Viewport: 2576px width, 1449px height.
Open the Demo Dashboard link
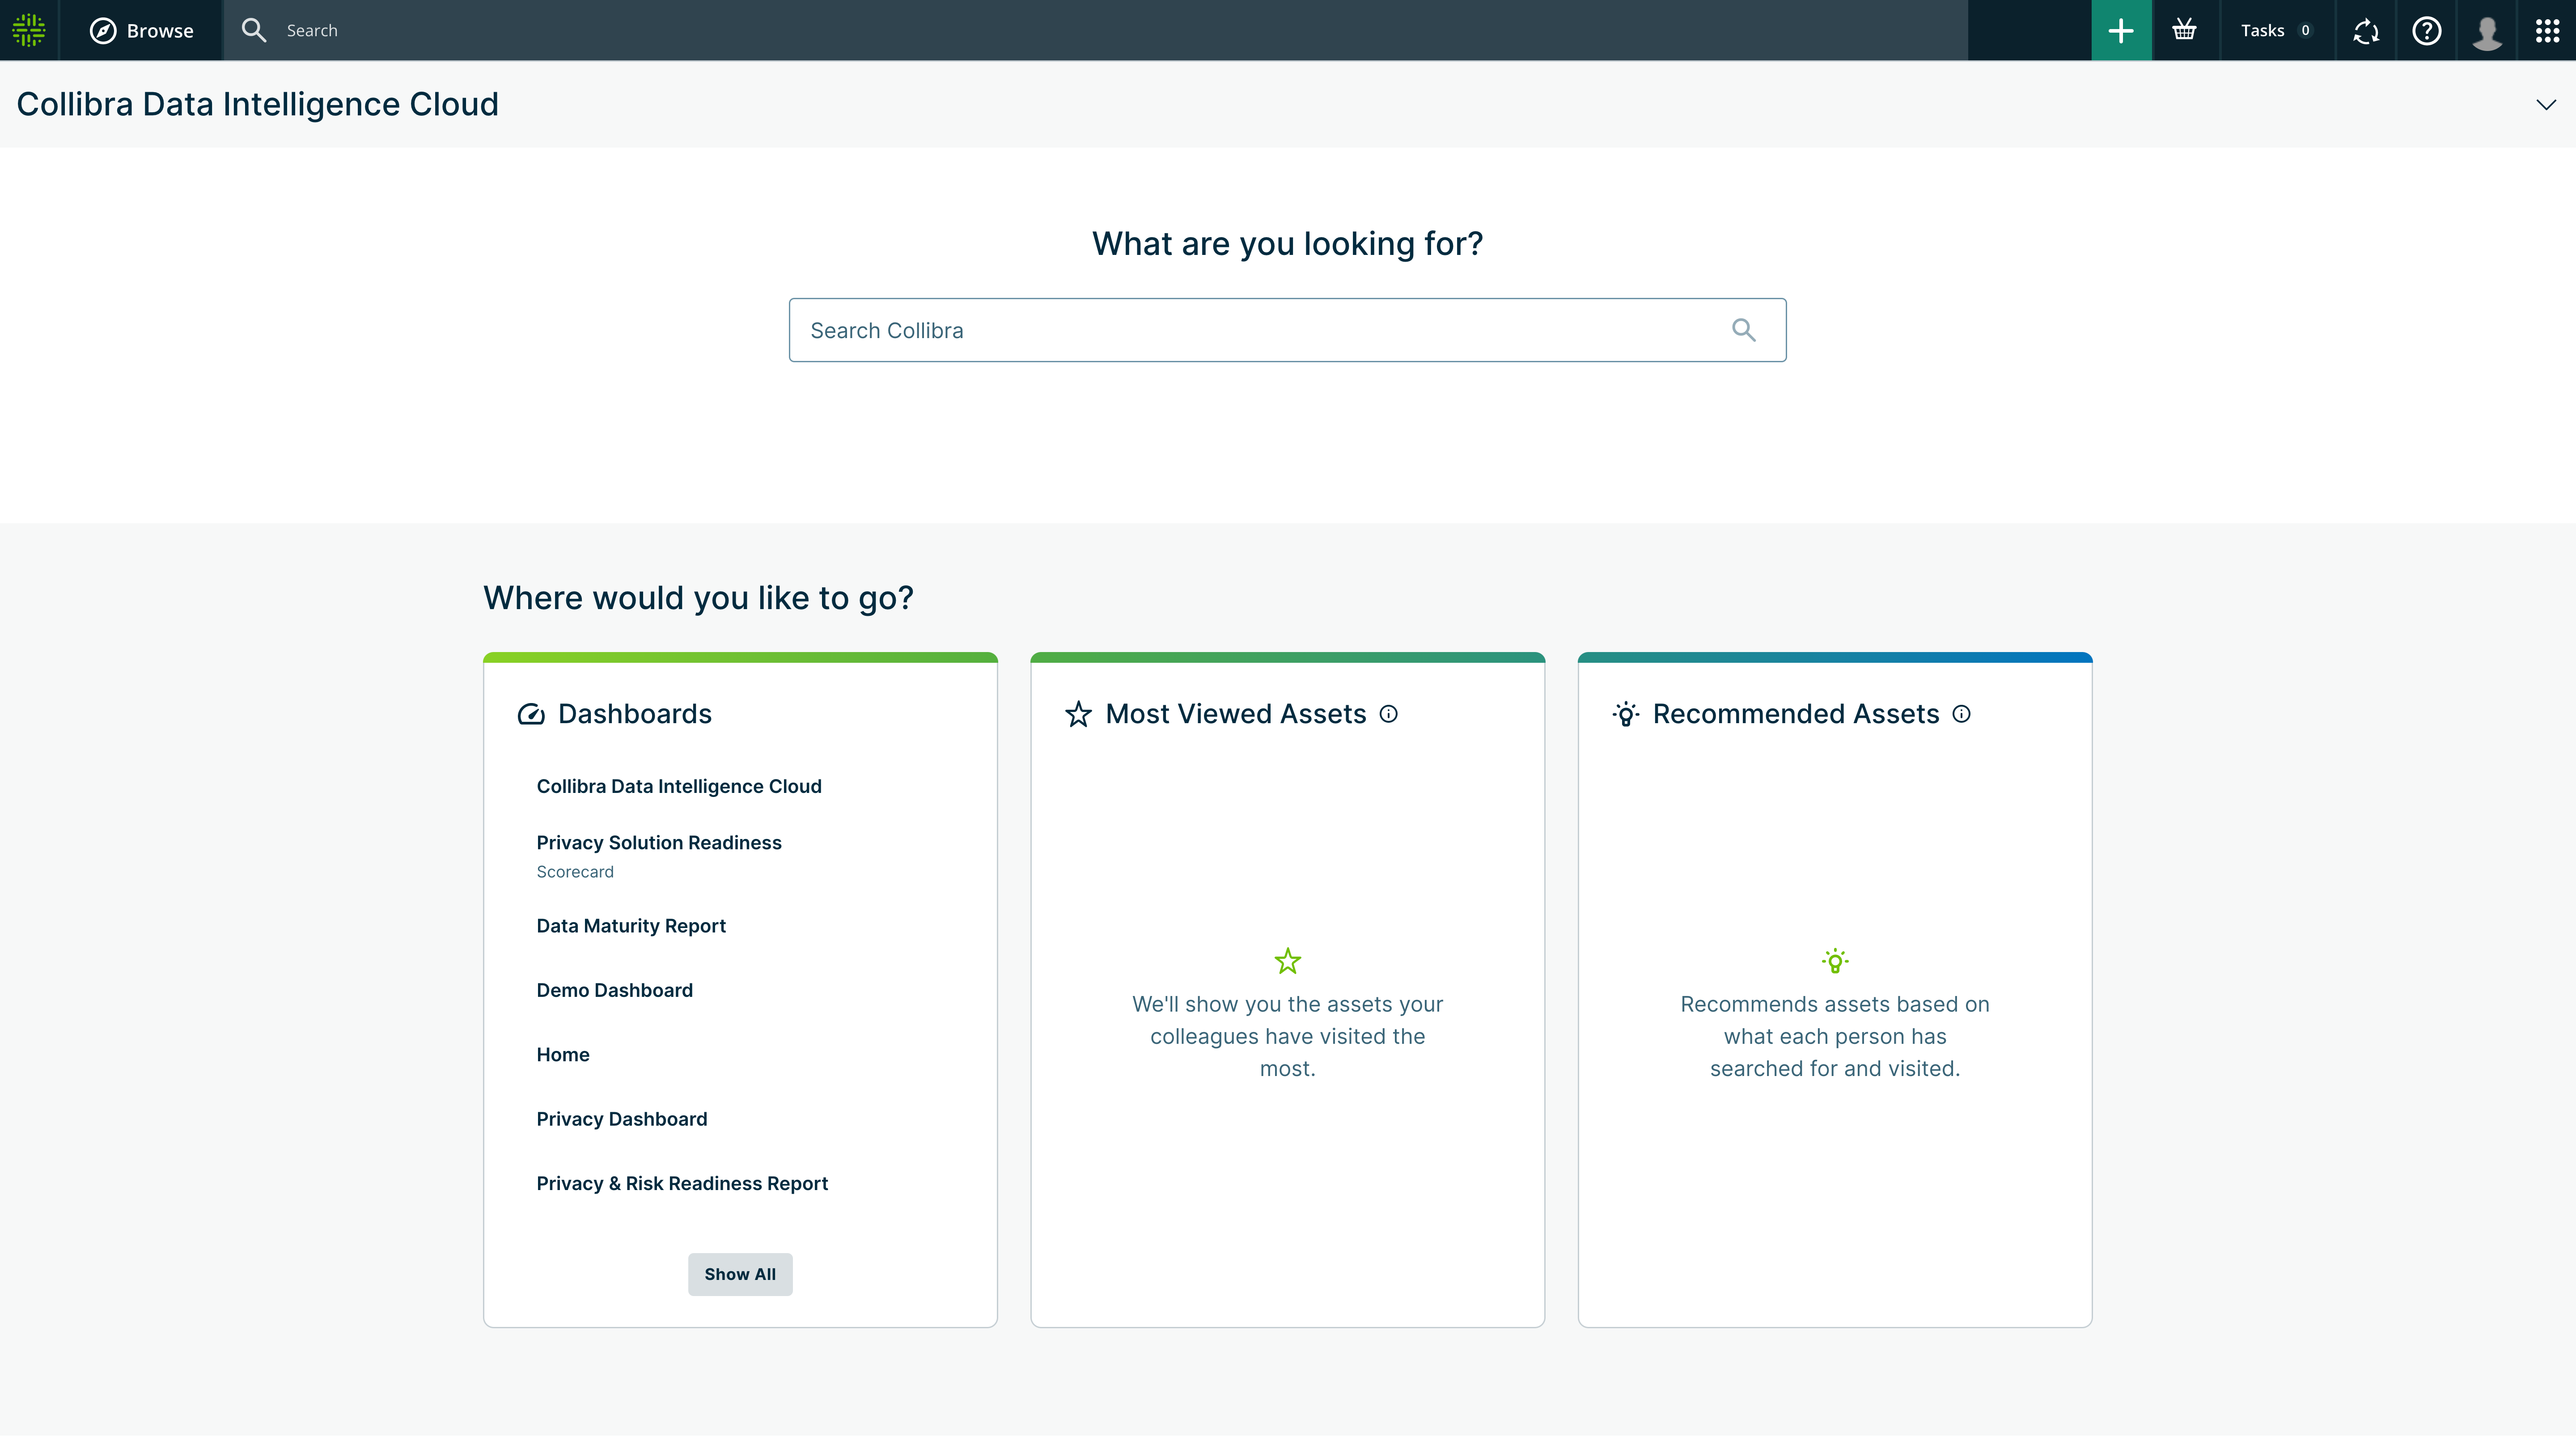[614, 990]
